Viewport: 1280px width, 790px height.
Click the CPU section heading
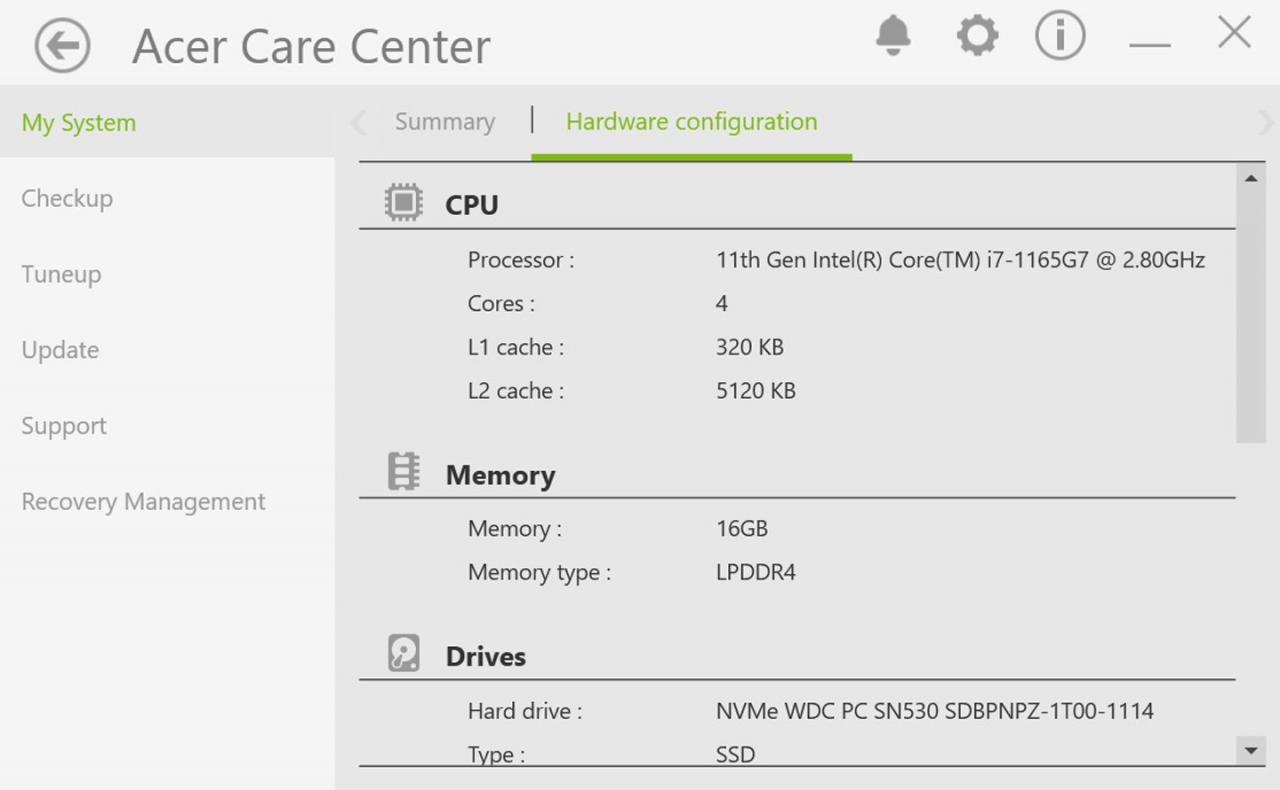click(x=472, y=205)
